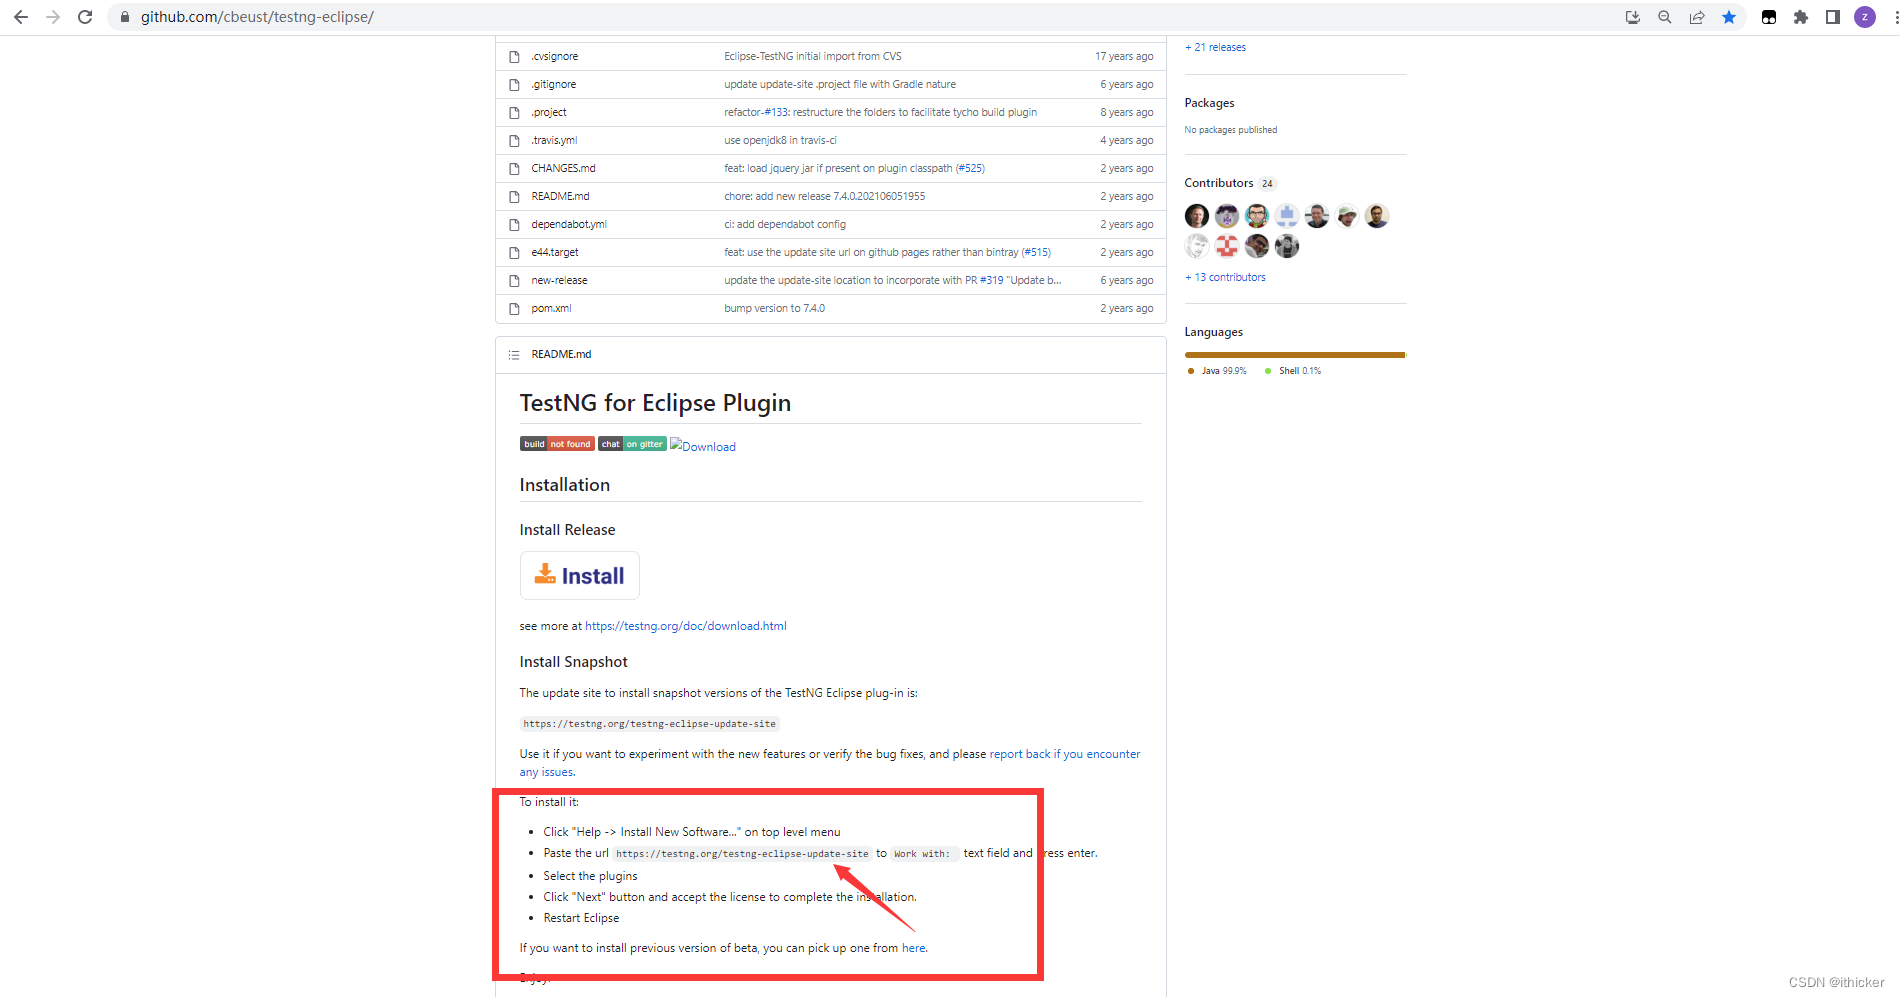Click the 'build not found' badge
This screenshot has width=1900, height=997.
click(557, 444)
